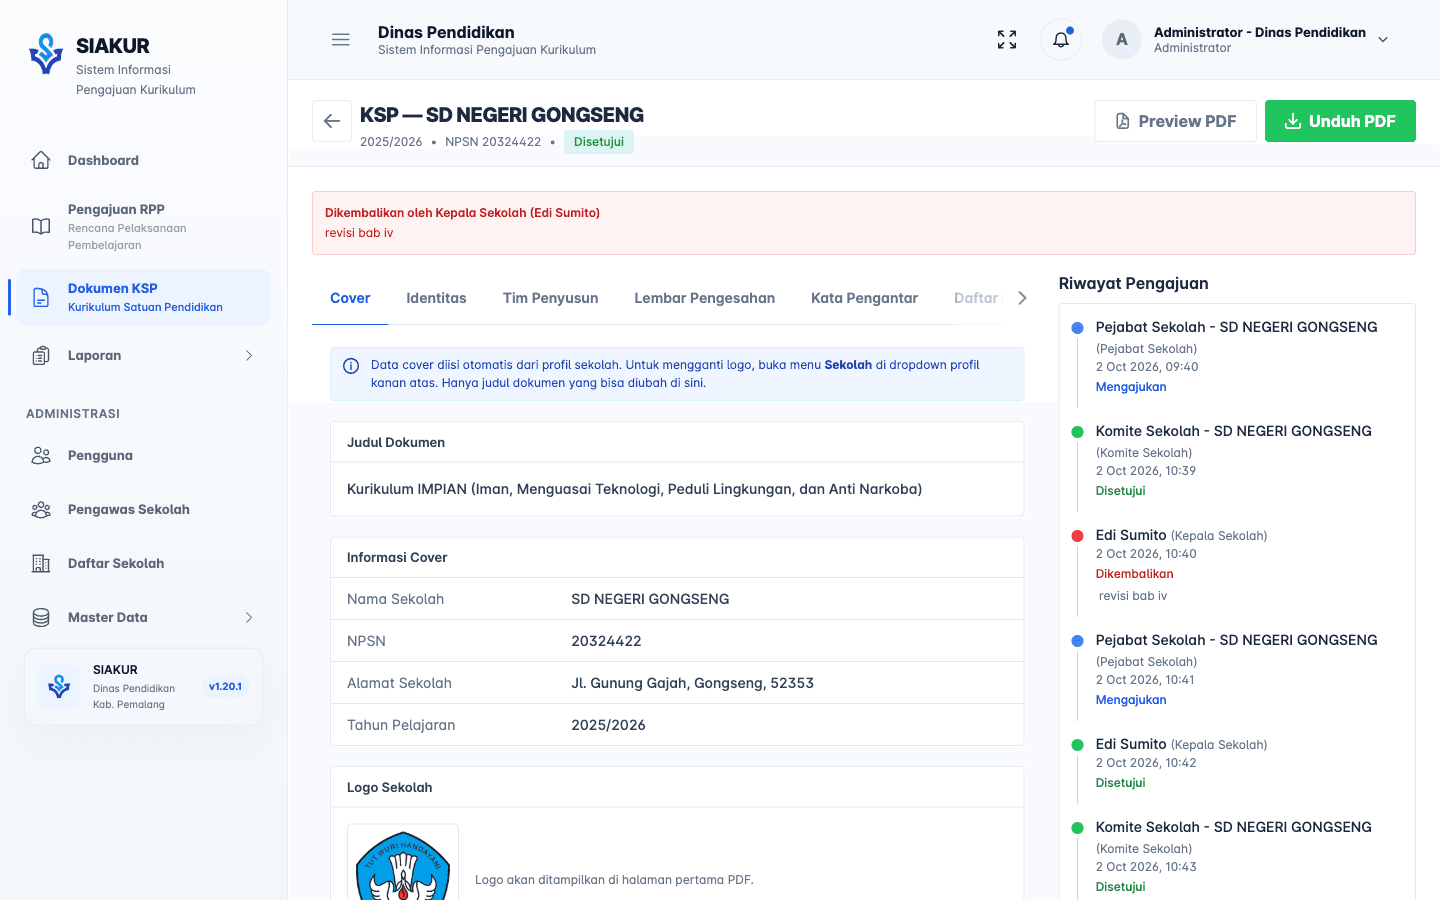Click the Master Data database icon
The image size is (1440, 900).
pyautogui.click(x=41, y=617)
